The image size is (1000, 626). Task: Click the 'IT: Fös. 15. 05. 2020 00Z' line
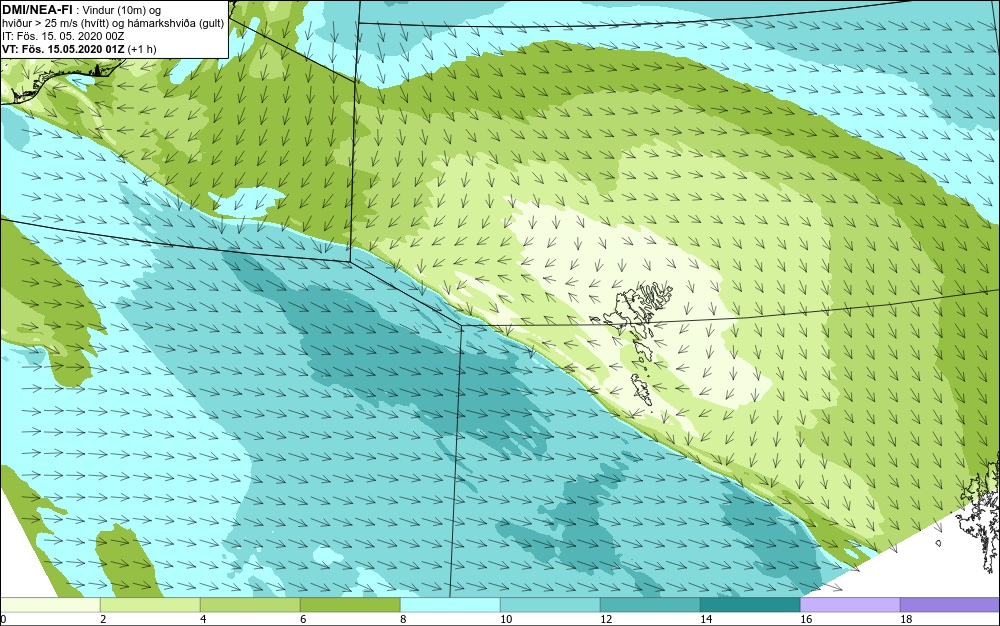tap(63, 36)
